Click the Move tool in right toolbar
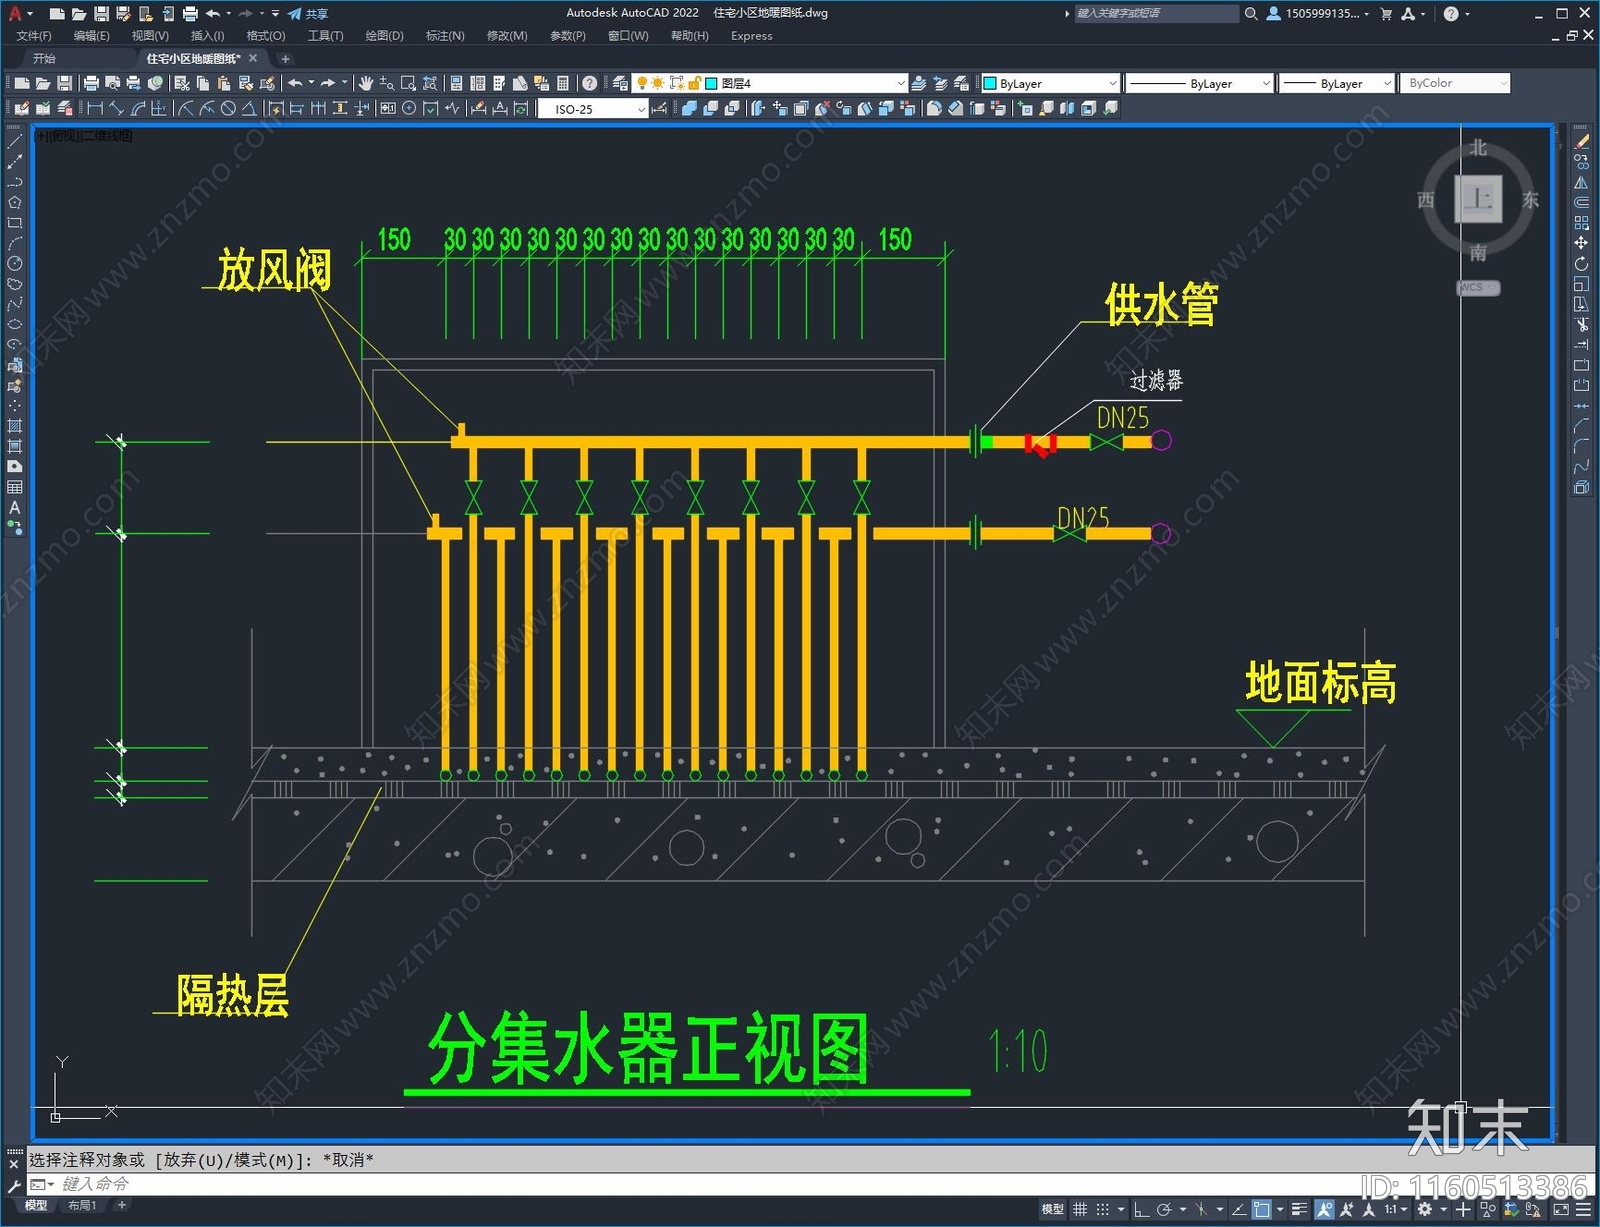Screen dimensions: 1600x1227 pos(1581,243)
